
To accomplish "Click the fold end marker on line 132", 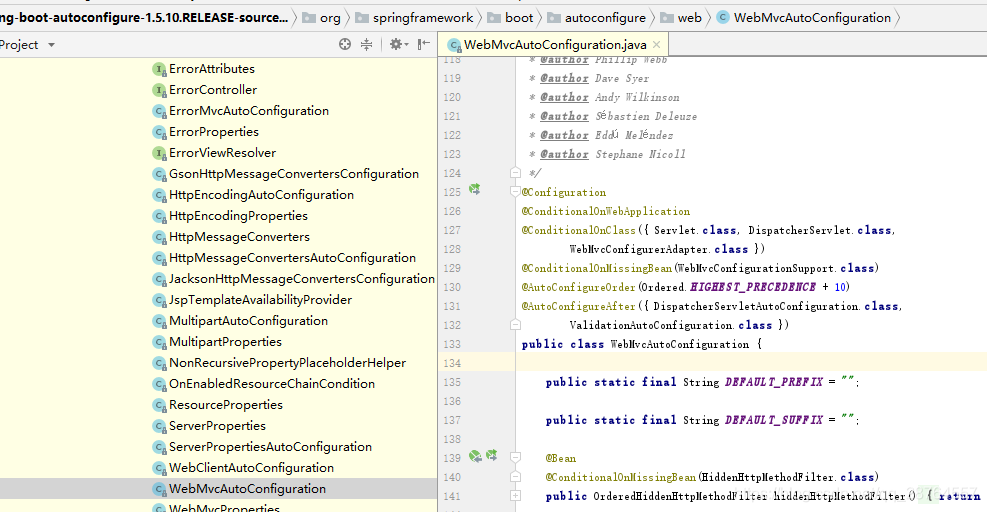I will pyautogui.click(x=516, y=324).
